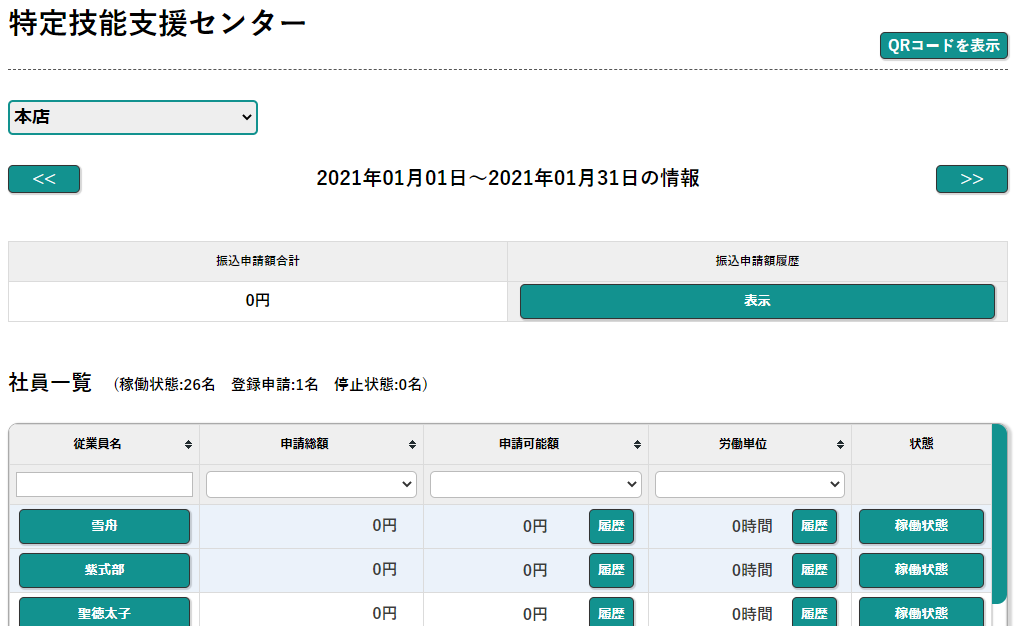The width and height of the screenshot is (1019, 626).
Task: Click the employee name filter text field
Action: 104,484
